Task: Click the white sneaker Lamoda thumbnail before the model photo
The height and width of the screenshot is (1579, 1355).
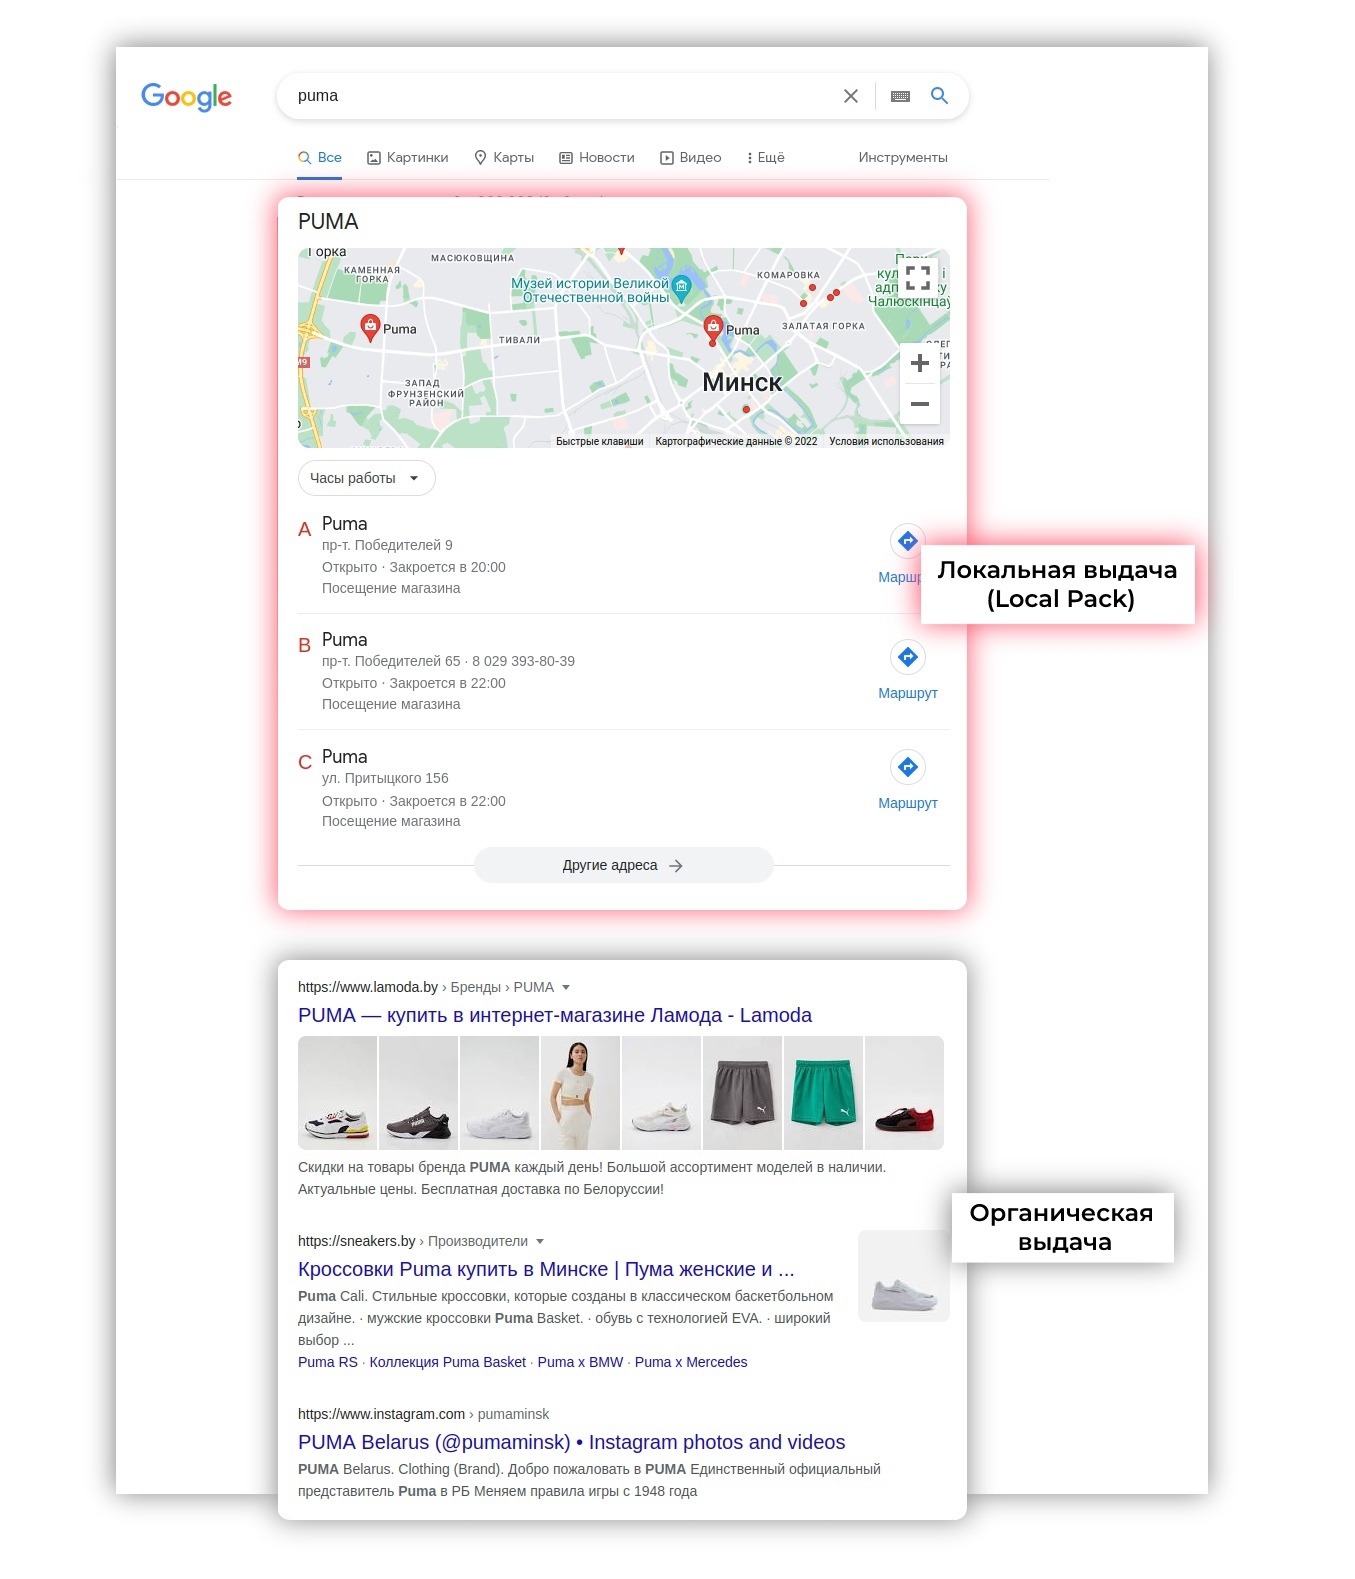Action: pyautogui.click(x=499, y=1093)
